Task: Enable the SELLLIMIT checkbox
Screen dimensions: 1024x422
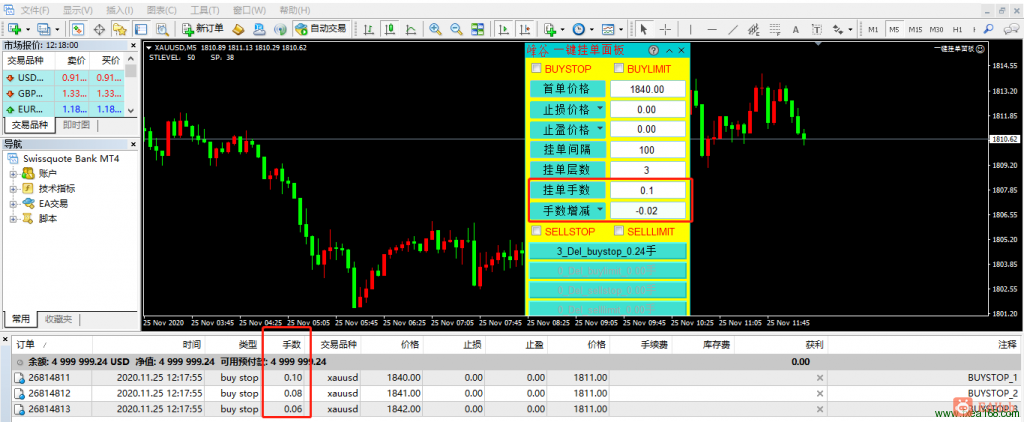Action: (x=618, y=231)
